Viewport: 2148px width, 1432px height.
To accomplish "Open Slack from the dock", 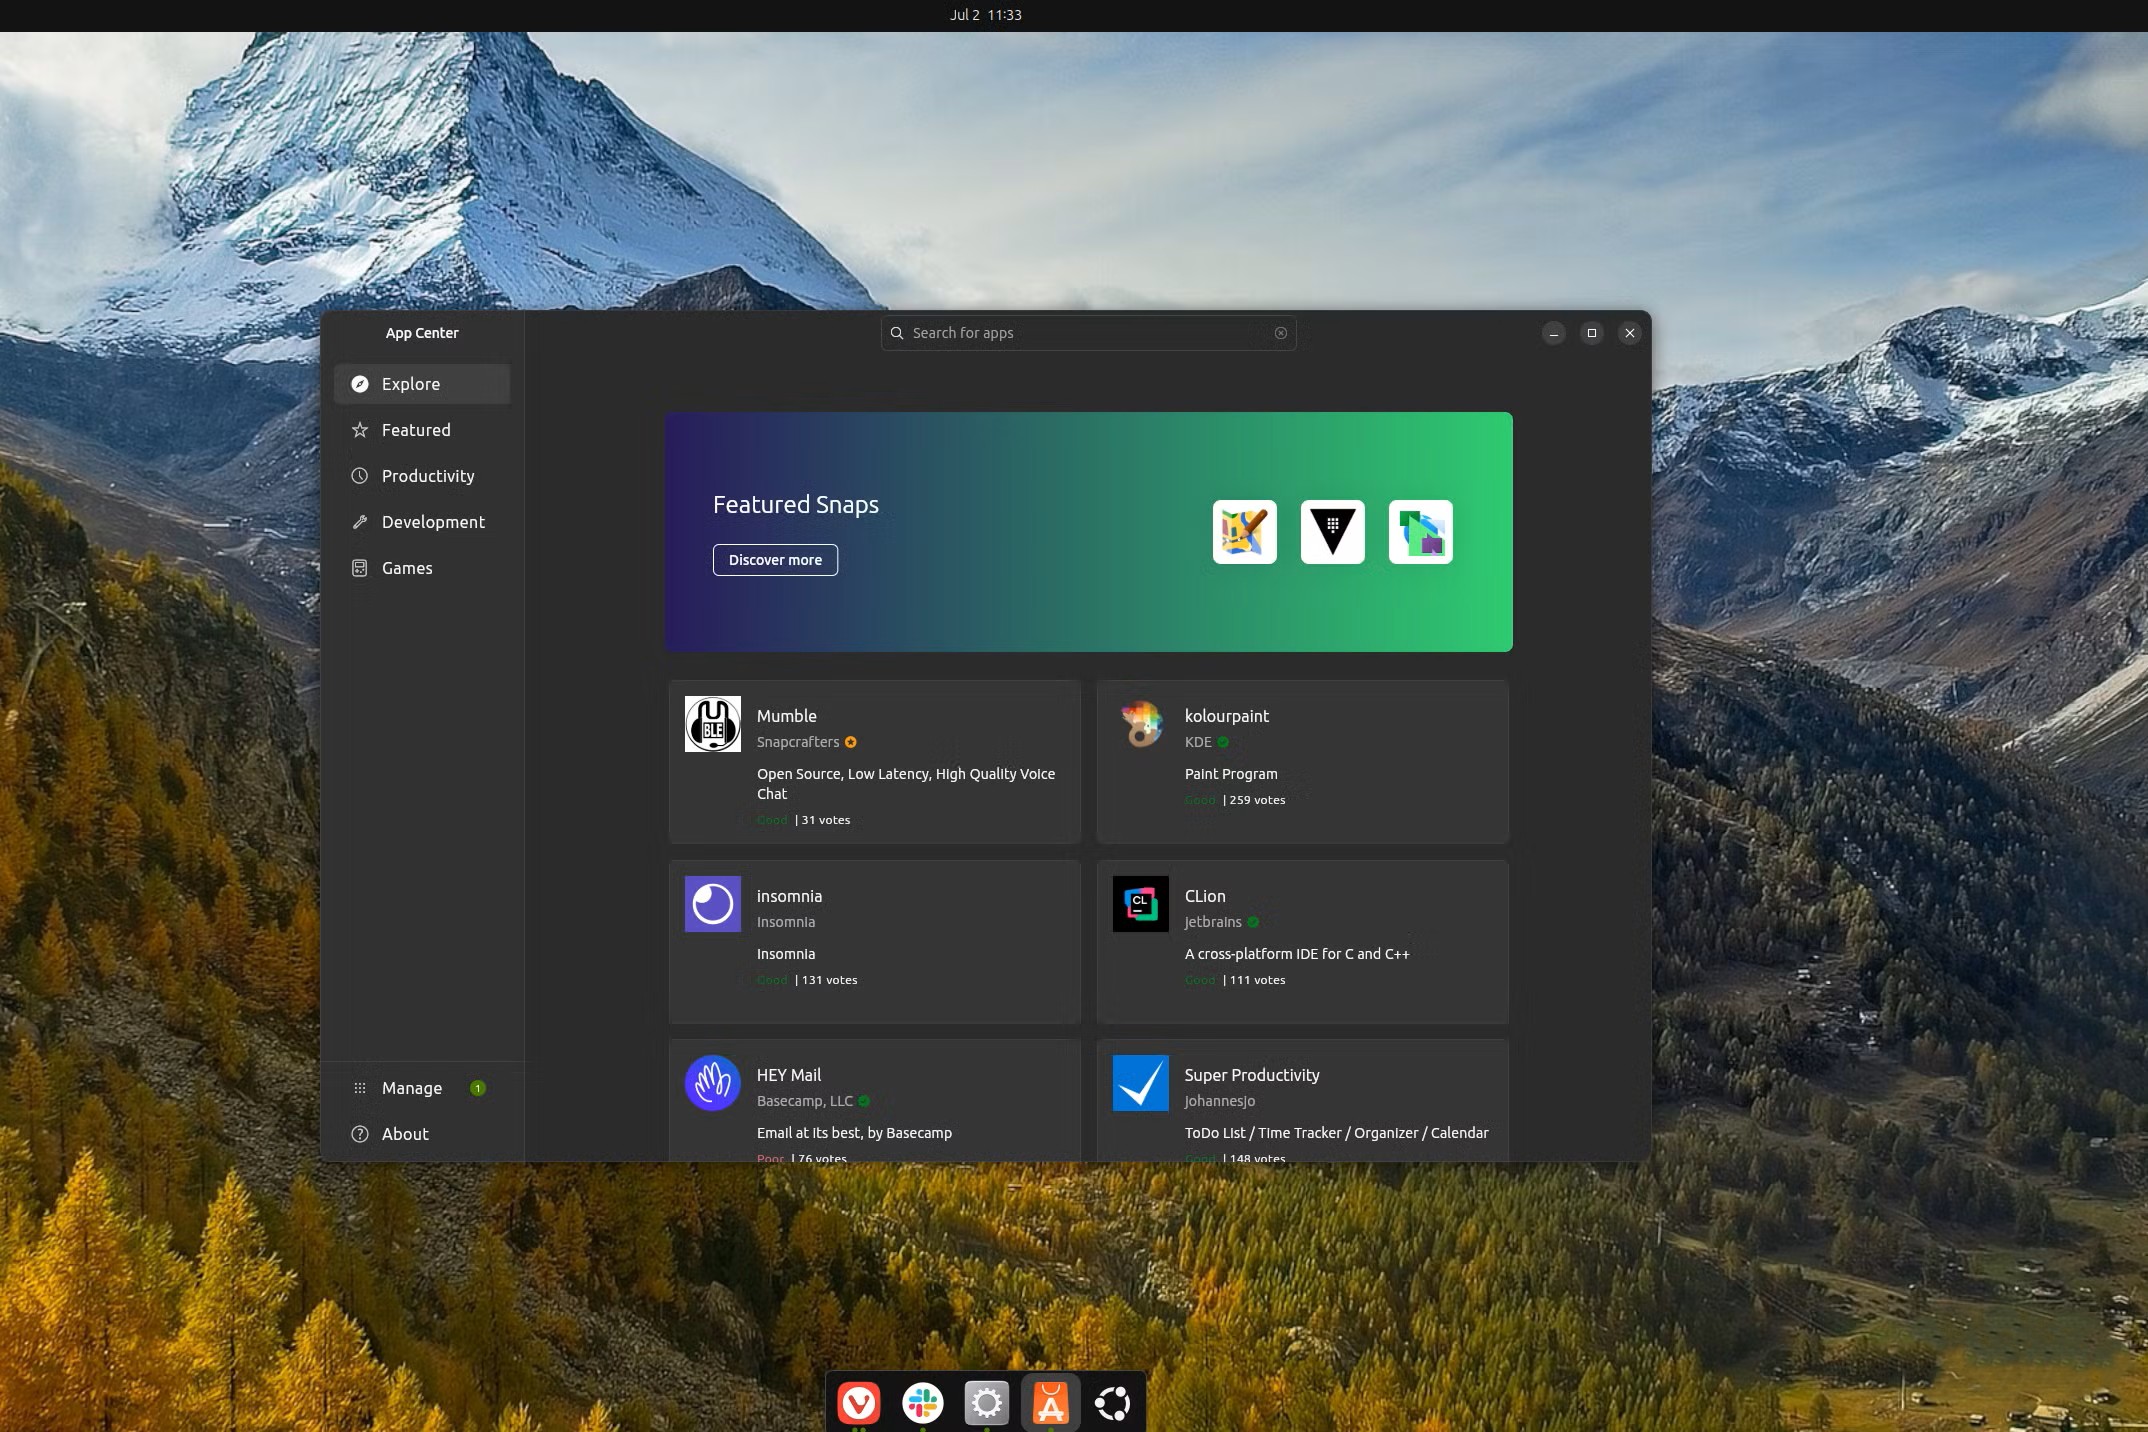I will pyautogui.click(x=922, y=1404).
